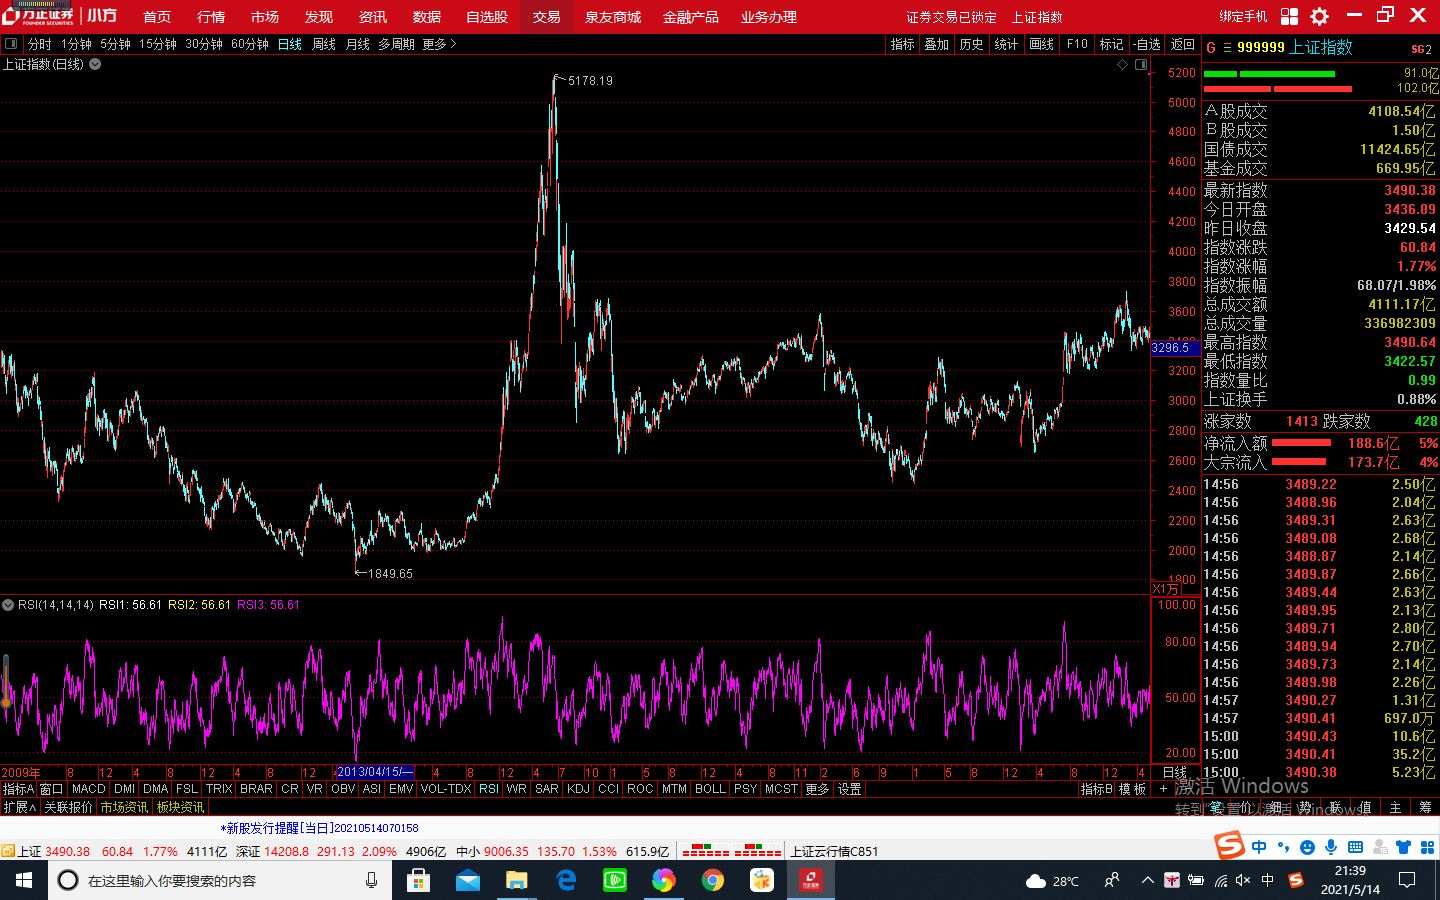Click the diamond icon at chart top right
Image resolution: width=1440 pixels, height=900 pixels.
click(x=1122, y=64)
